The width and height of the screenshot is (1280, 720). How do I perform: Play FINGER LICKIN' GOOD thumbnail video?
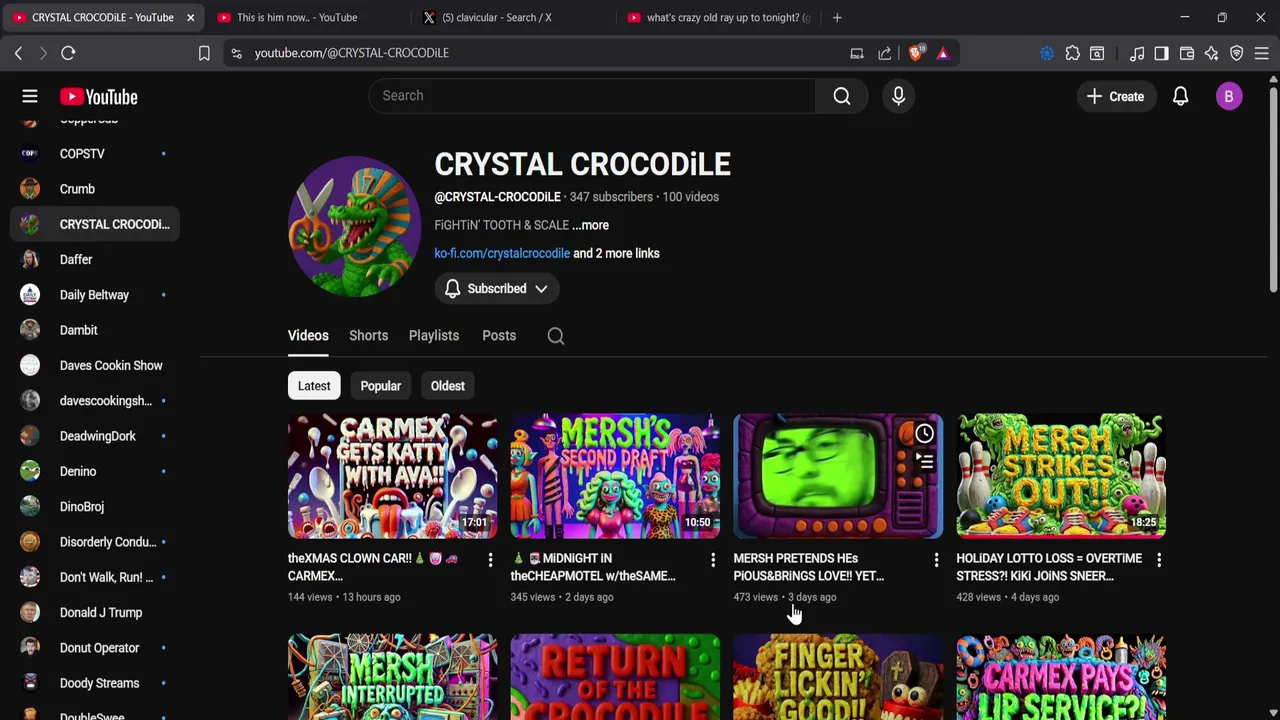tap(838, 677)
